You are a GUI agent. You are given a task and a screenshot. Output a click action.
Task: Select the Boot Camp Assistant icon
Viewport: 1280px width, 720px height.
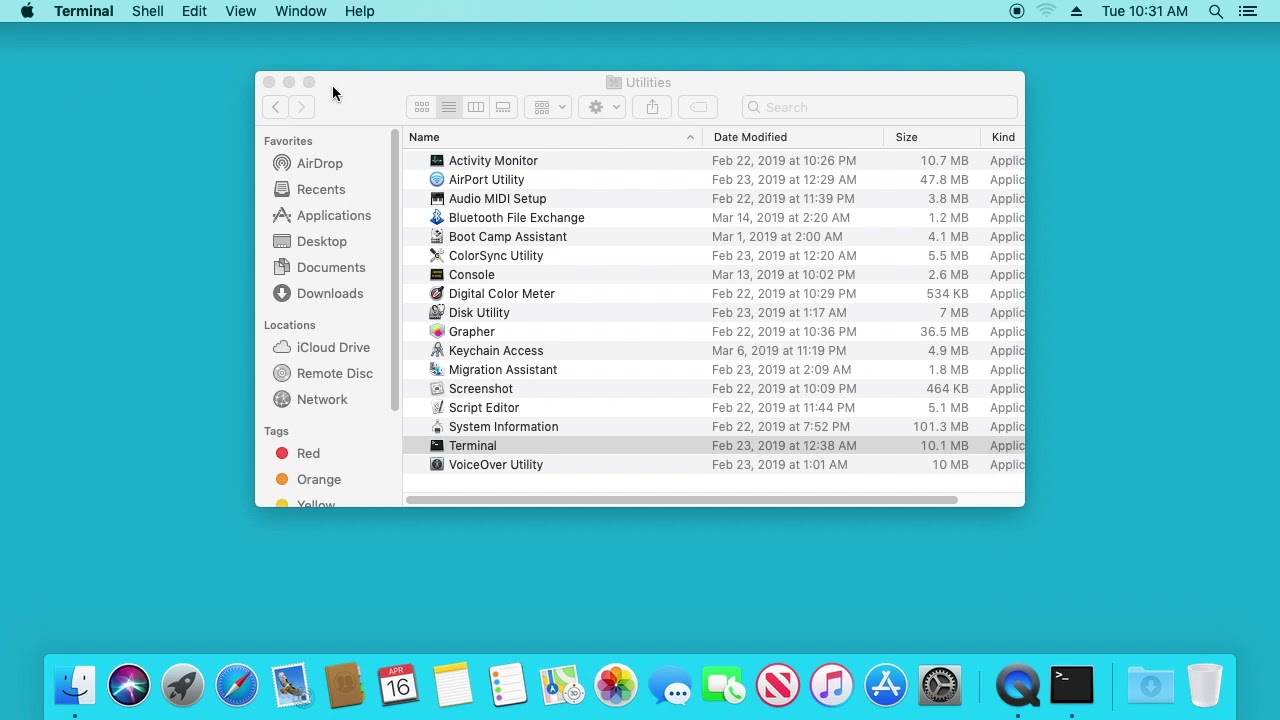(437, 236)
